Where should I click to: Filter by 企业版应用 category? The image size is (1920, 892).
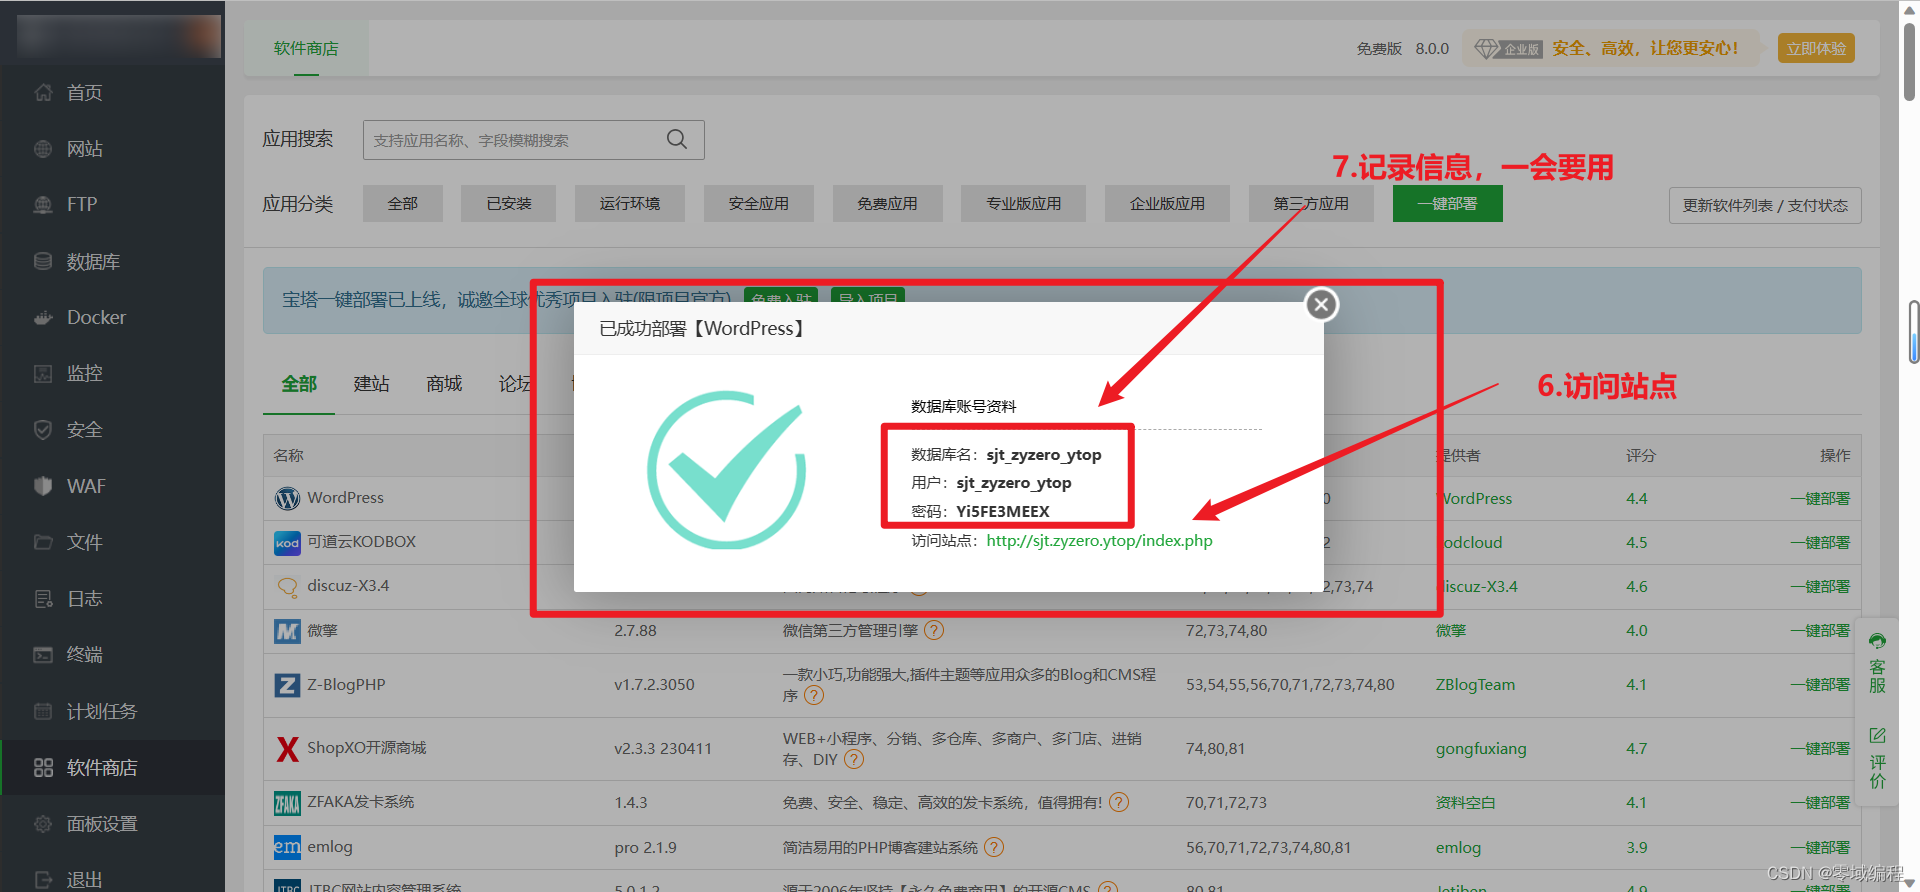pos(1167,204)
